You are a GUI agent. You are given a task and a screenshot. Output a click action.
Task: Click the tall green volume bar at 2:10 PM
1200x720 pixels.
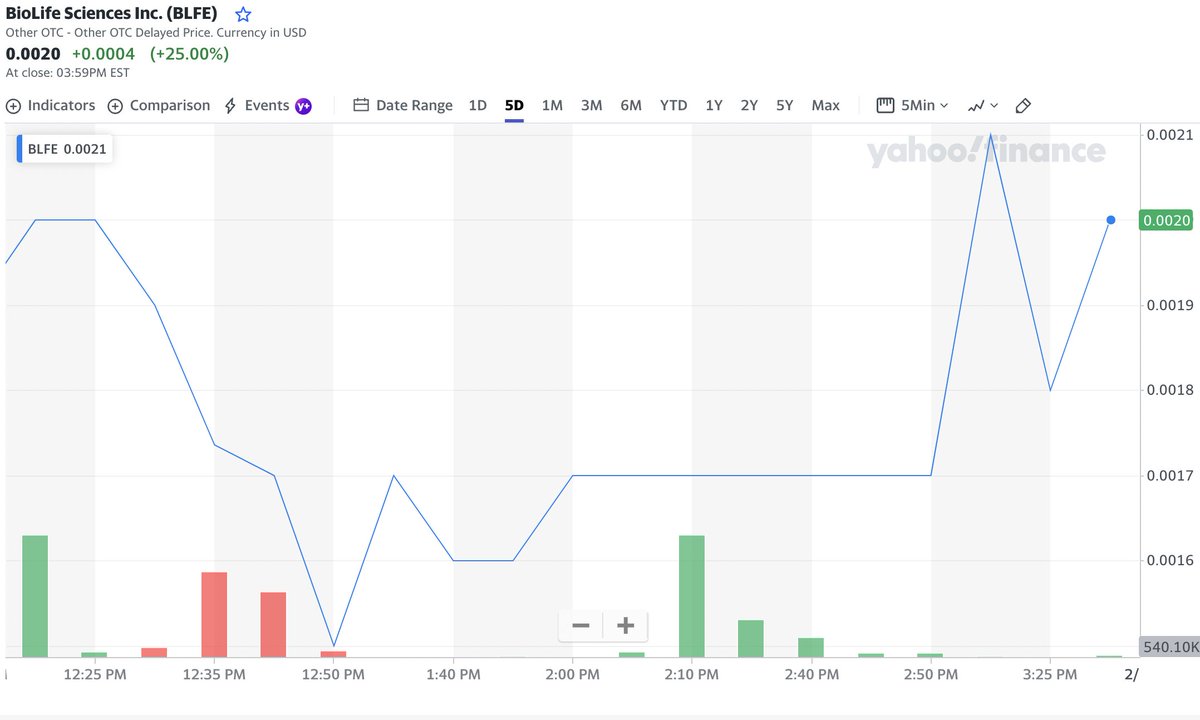click(692, 596)
